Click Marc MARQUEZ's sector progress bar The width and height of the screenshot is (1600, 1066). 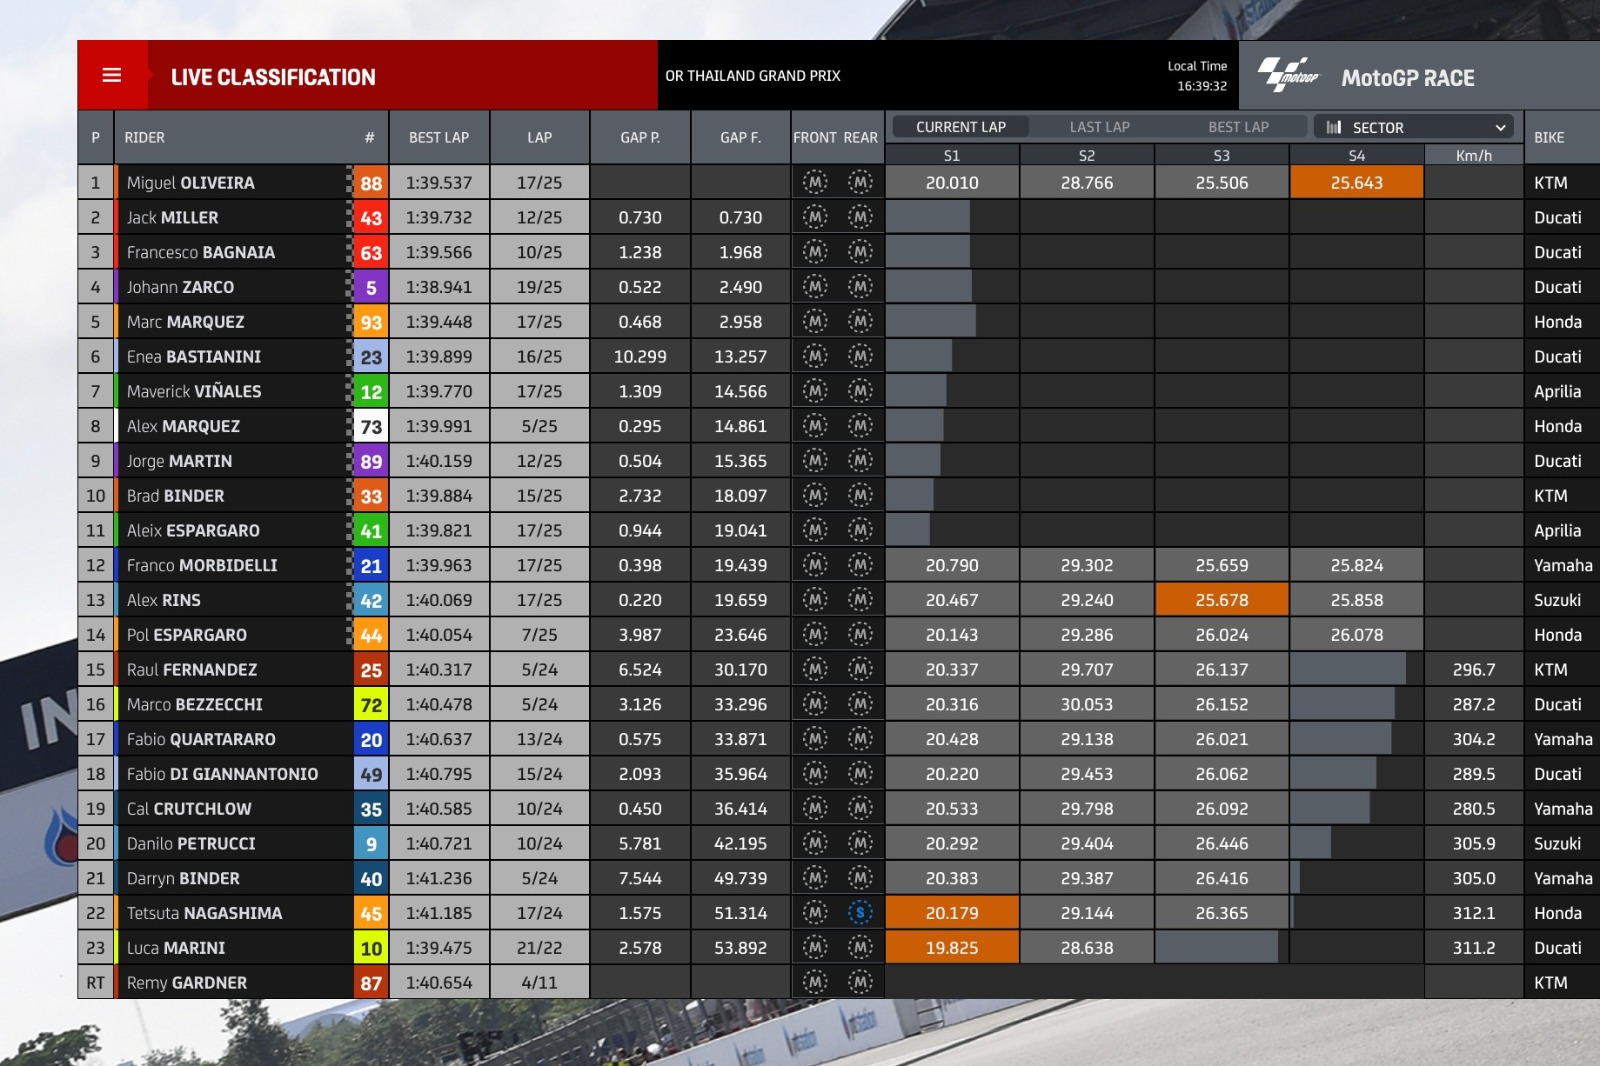pos(930,322)
